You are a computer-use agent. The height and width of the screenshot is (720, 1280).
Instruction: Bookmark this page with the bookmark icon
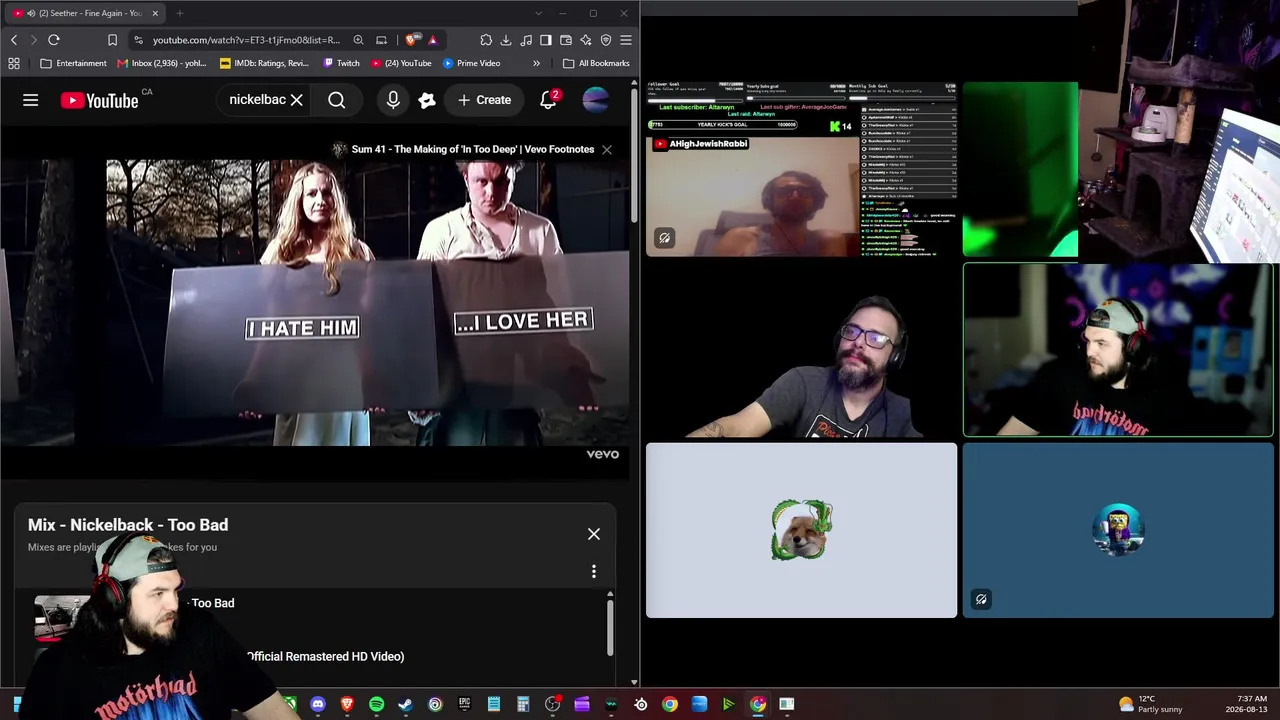(112, 40)
